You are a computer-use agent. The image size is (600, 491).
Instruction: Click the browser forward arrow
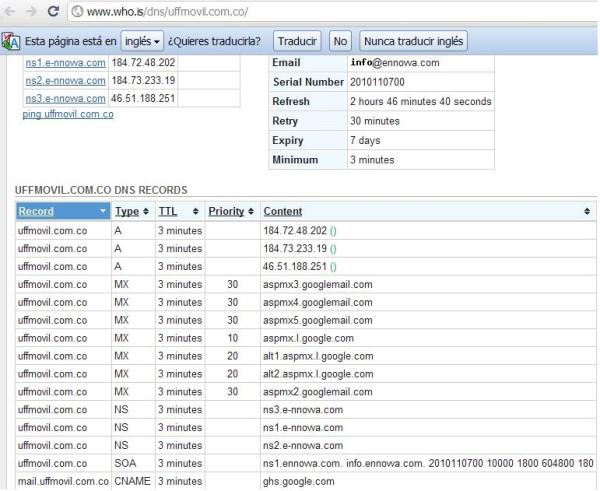(x=31, y=11)
